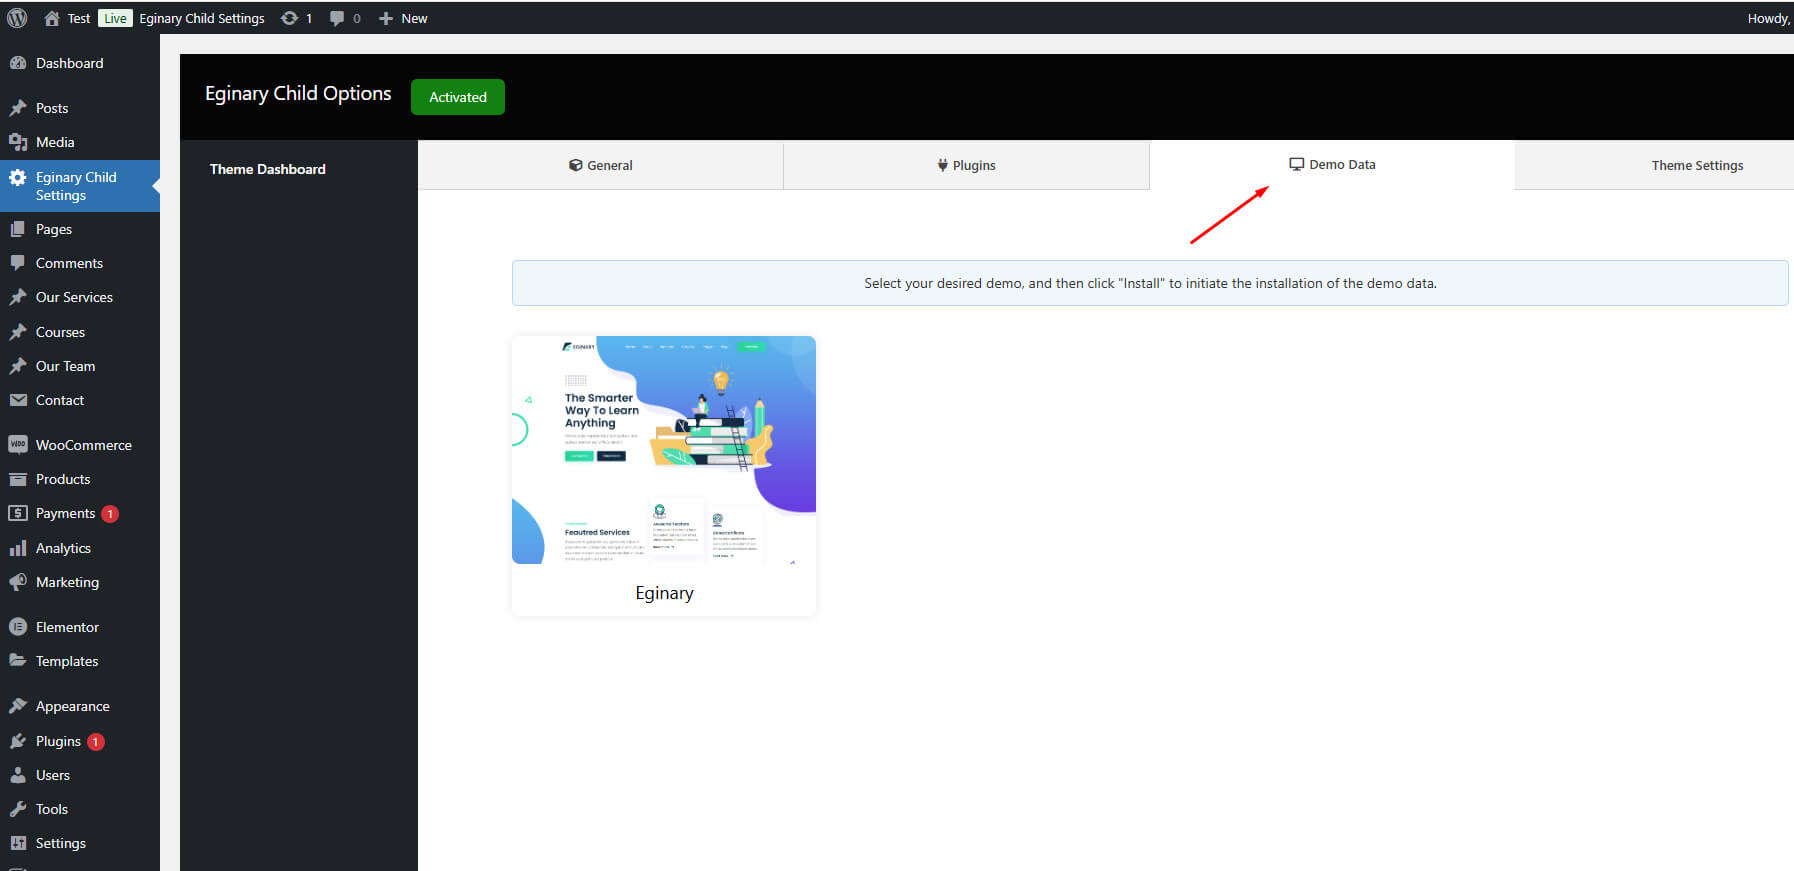Select Theme Dashboard in the options panel
The height and width of the screenshot is (871, 1794).
tap(267, 169)
